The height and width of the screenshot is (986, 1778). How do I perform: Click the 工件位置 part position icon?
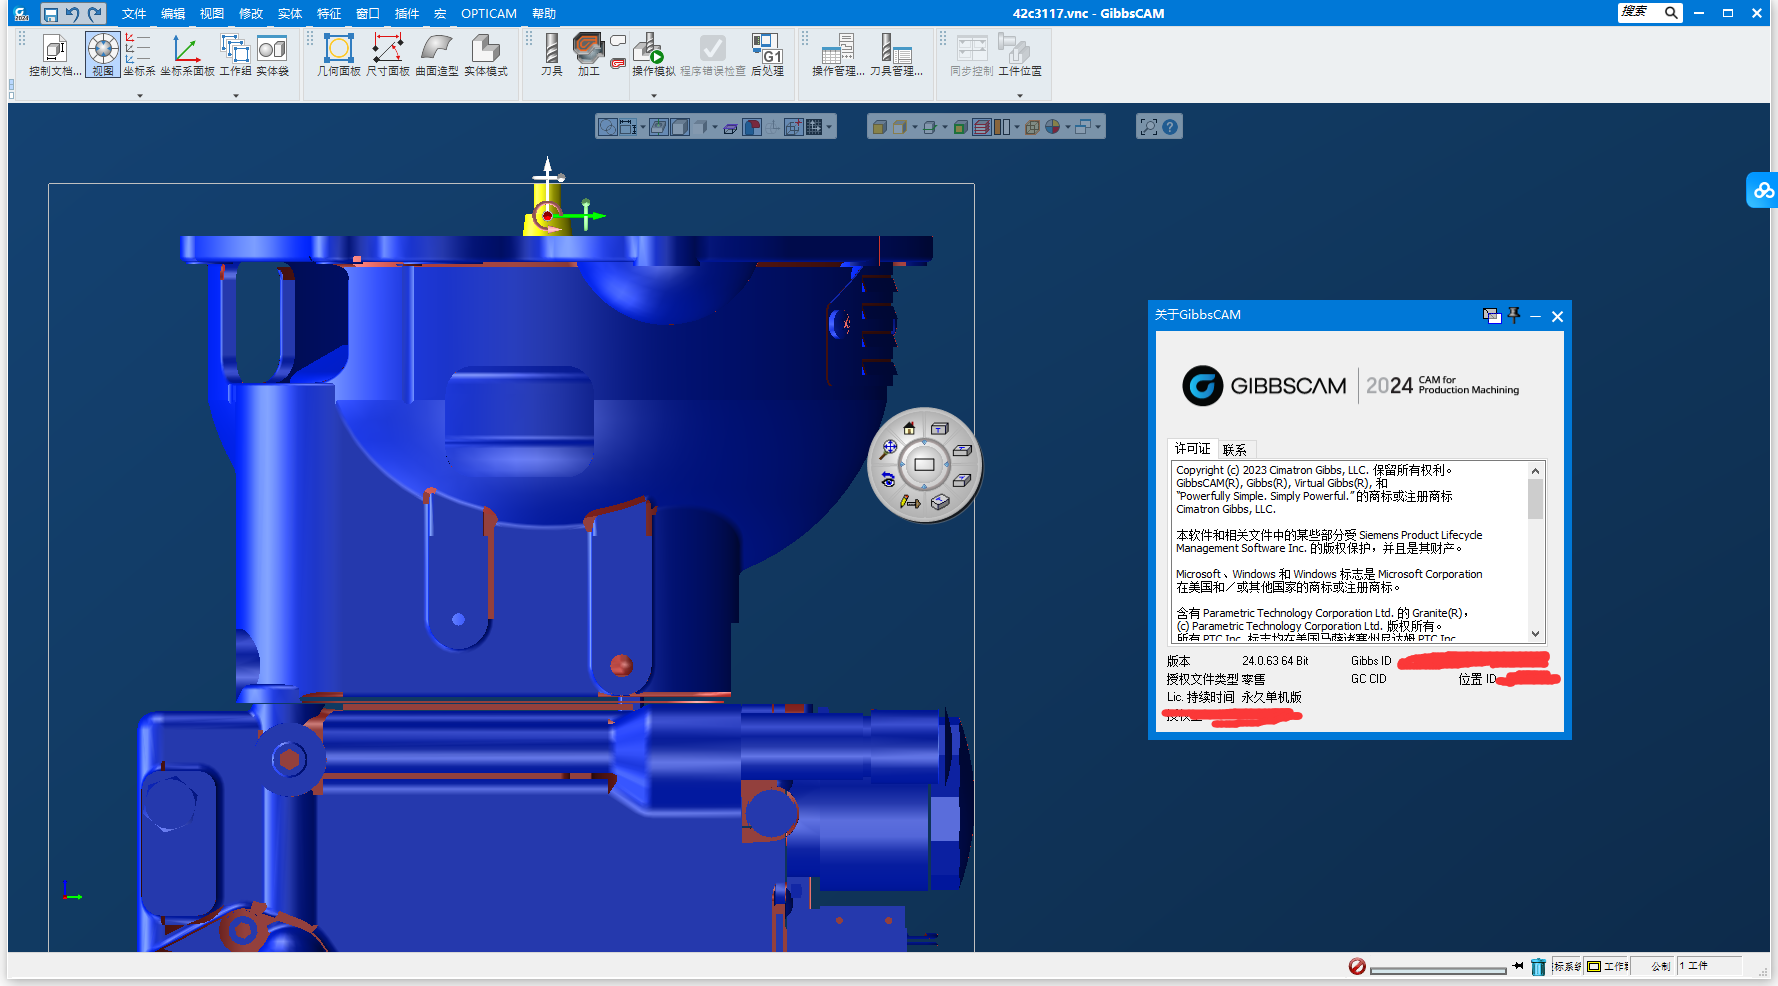click(1019, 54)
